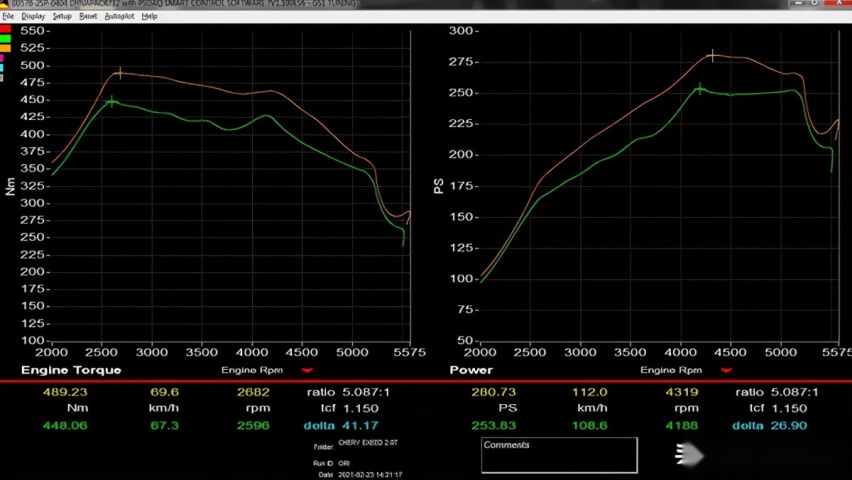Select the 69.6 km/h speed value
Screen dimensions: 852x480
click(164, 392)
